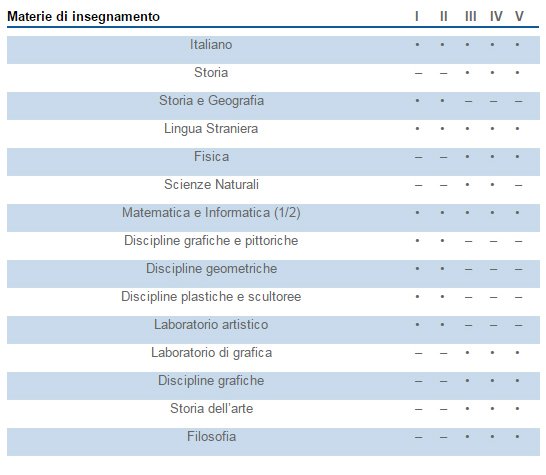Select the Fisica row label
Viewport: 546px width, 475px height.
click(x=211, y=156)
